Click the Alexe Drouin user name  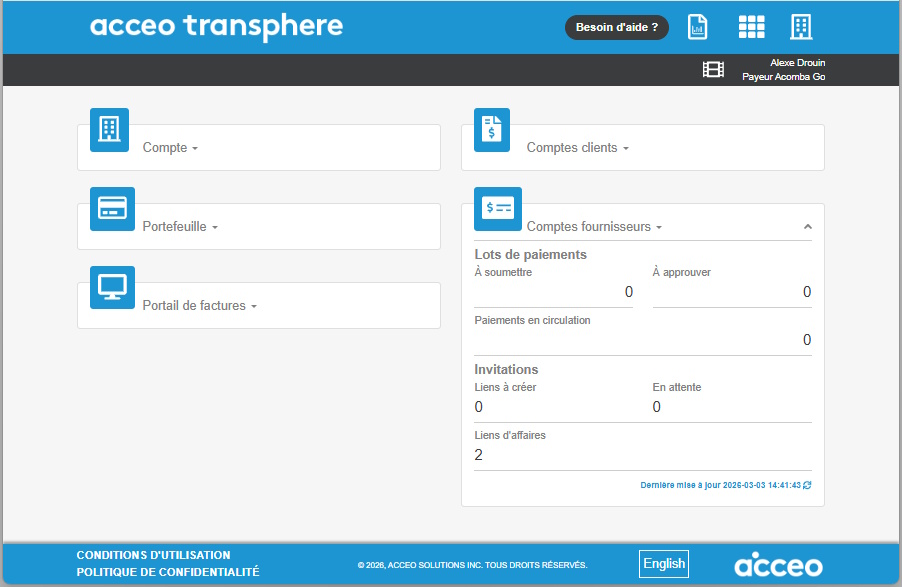(x=798, y=63)
